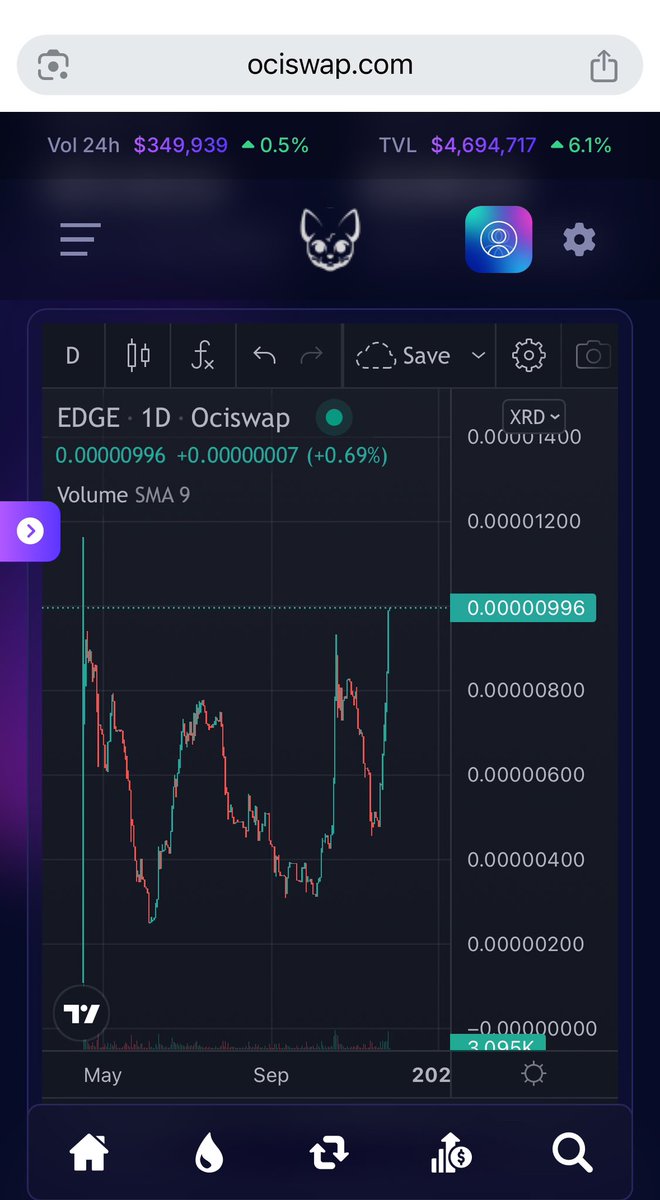Click the 0.00000200 axis value

525,944
